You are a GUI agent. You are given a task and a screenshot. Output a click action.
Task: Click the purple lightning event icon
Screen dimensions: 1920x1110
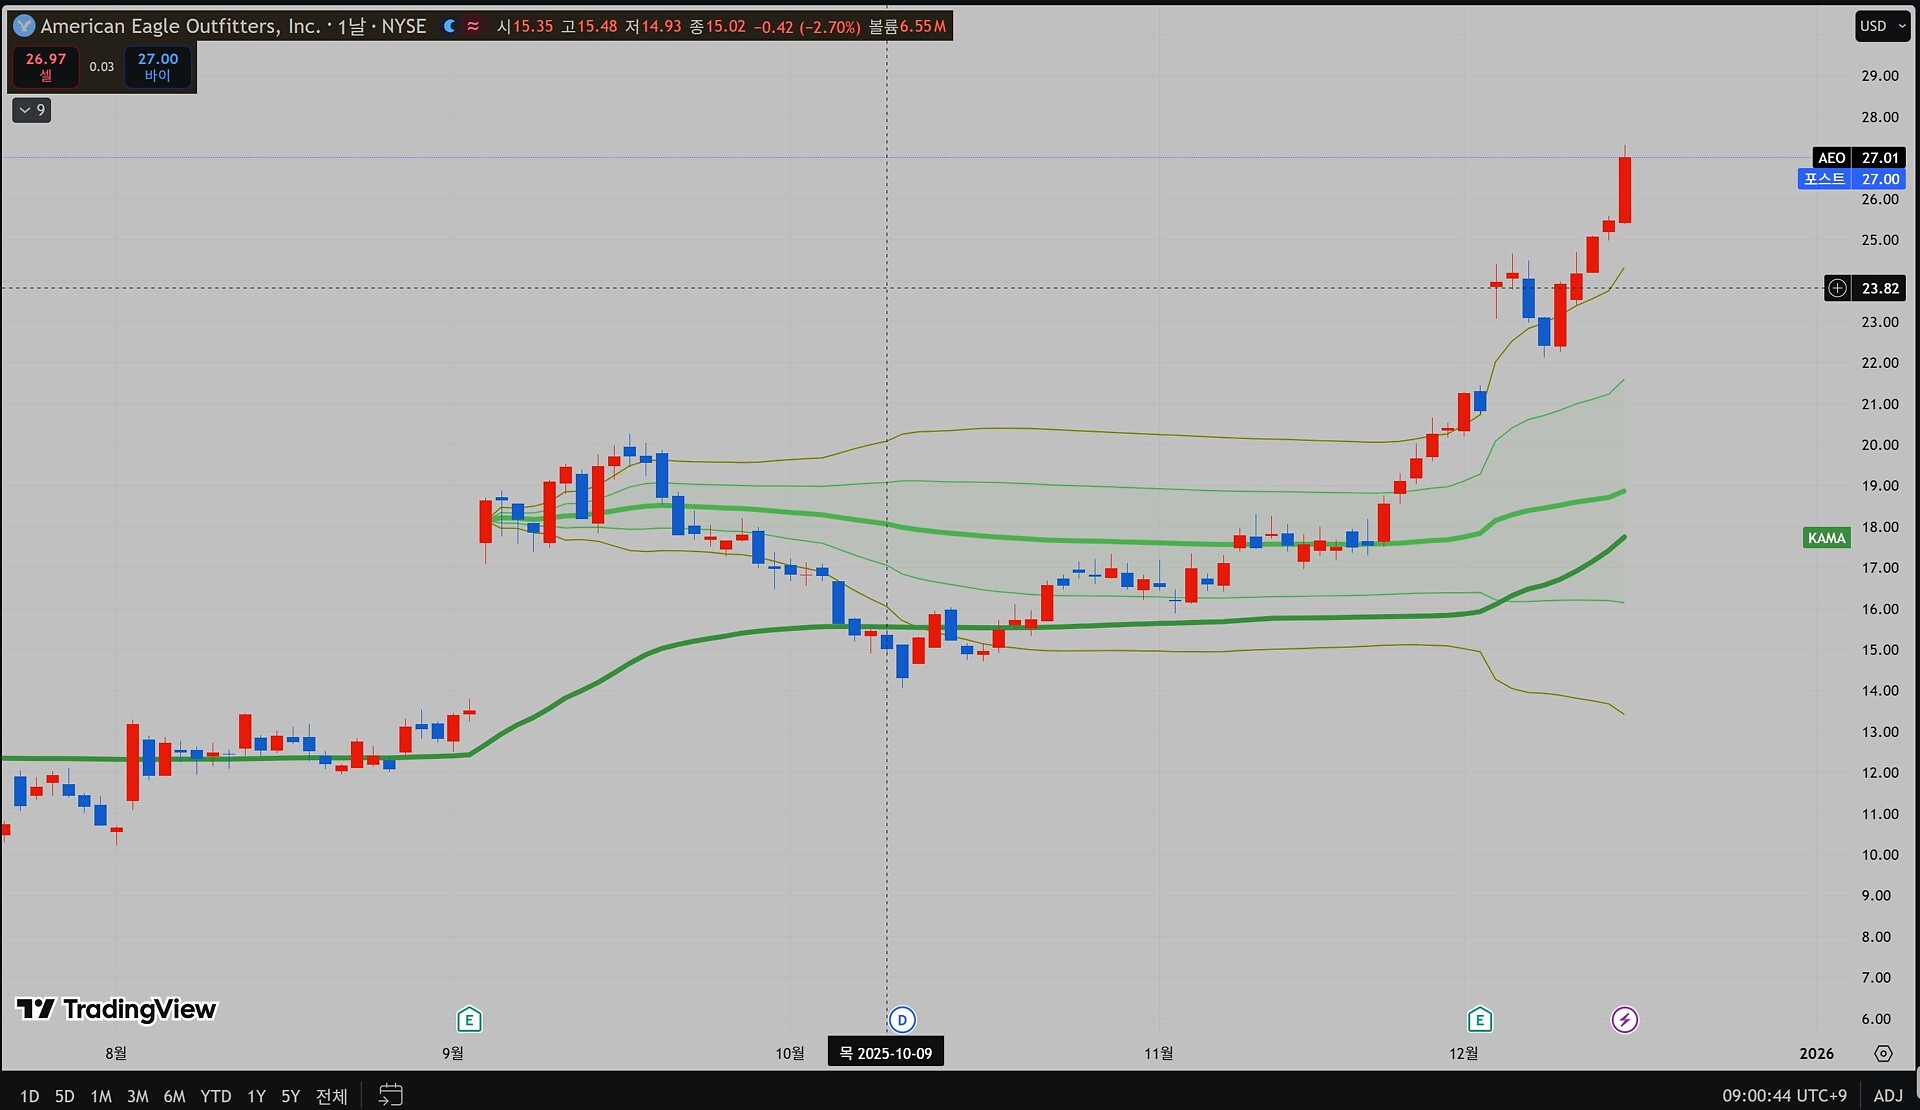[x=1625, y=1020]
